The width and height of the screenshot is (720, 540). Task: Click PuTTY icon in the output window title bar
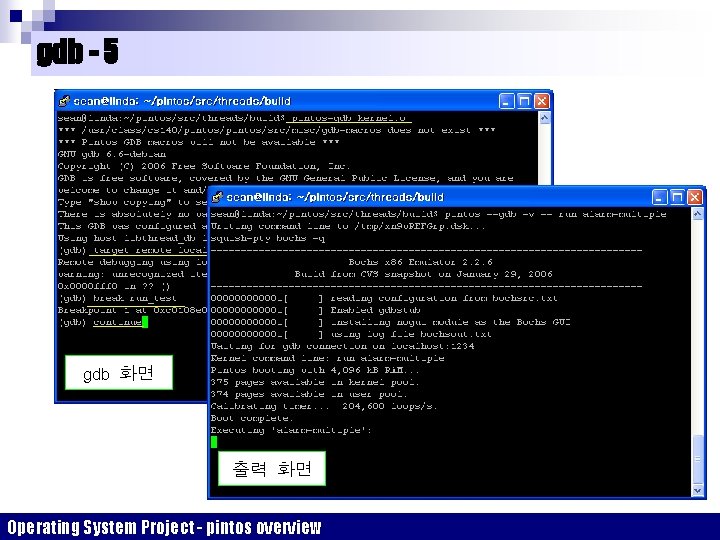pos(218,197)
